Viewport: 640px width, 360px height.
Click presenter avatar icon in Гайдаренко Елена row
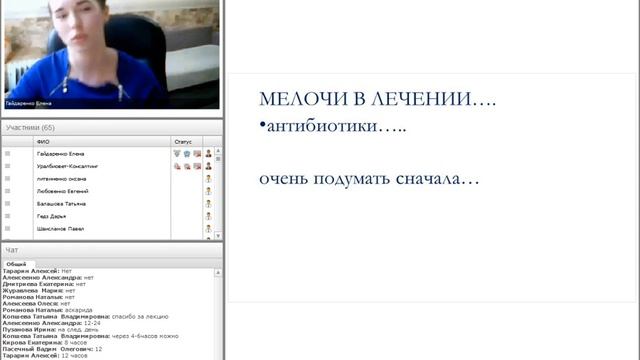point(209,153)
